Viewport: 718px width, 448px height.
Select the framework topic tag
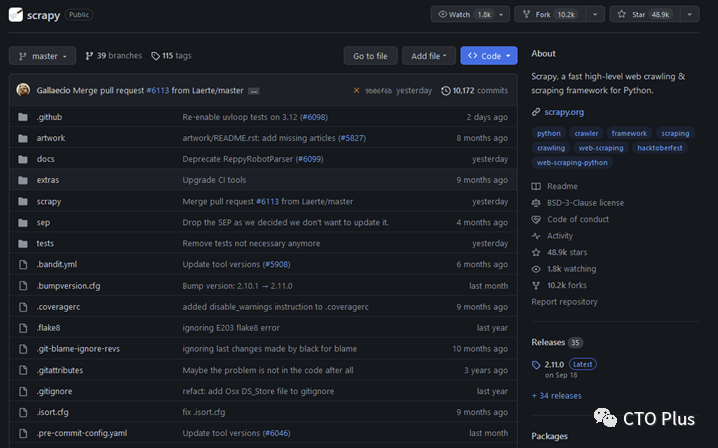point(629,133)
